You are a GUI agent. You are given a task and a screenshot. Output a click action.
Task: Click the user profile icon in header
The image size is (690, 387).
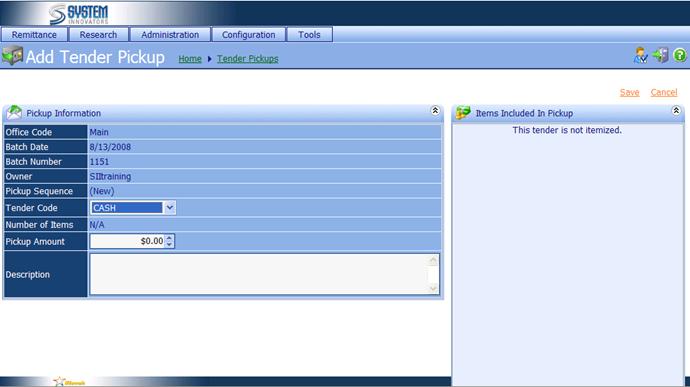click(x=640, y=55)
